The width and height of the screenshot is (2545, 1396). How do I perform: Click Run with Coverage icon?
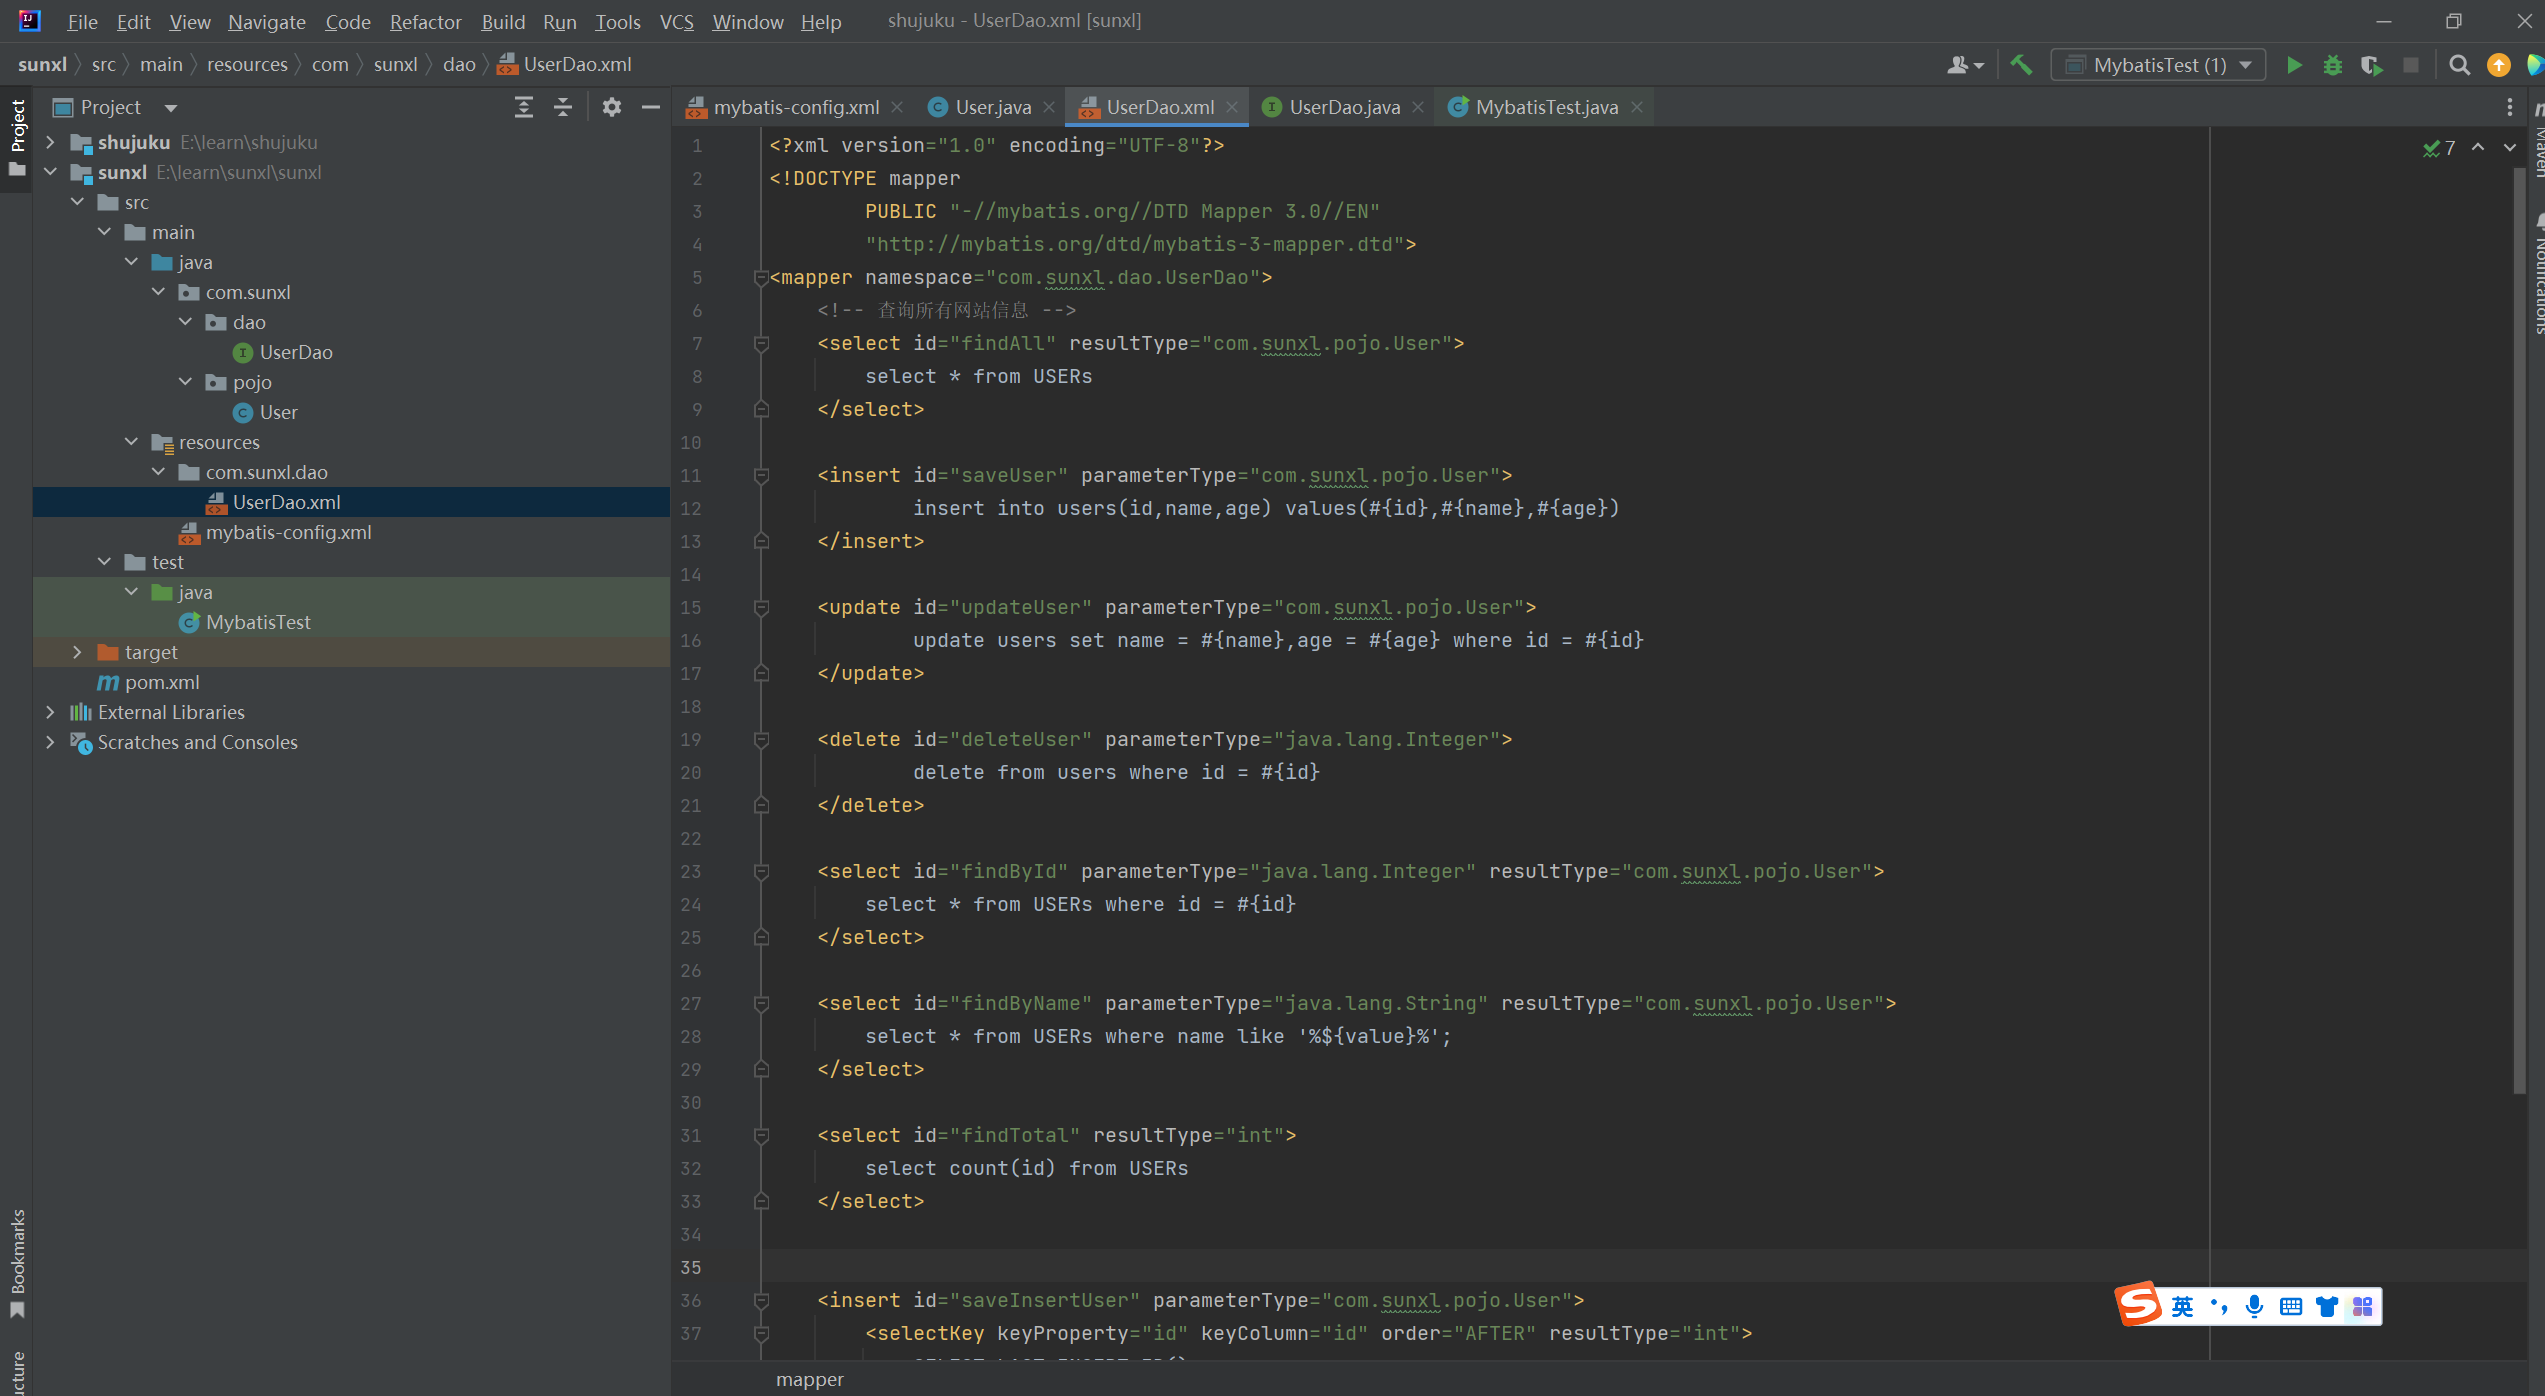pos(2371,66)
